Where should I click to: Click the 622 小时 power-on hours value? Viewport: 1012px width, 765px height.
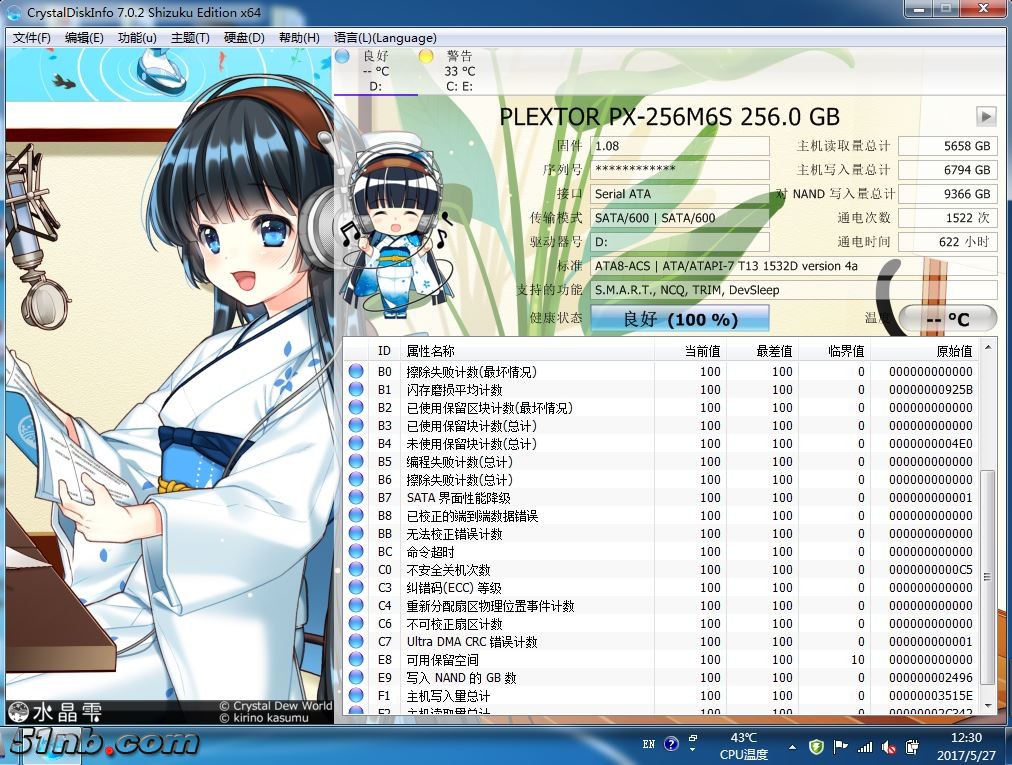(947, 242)
